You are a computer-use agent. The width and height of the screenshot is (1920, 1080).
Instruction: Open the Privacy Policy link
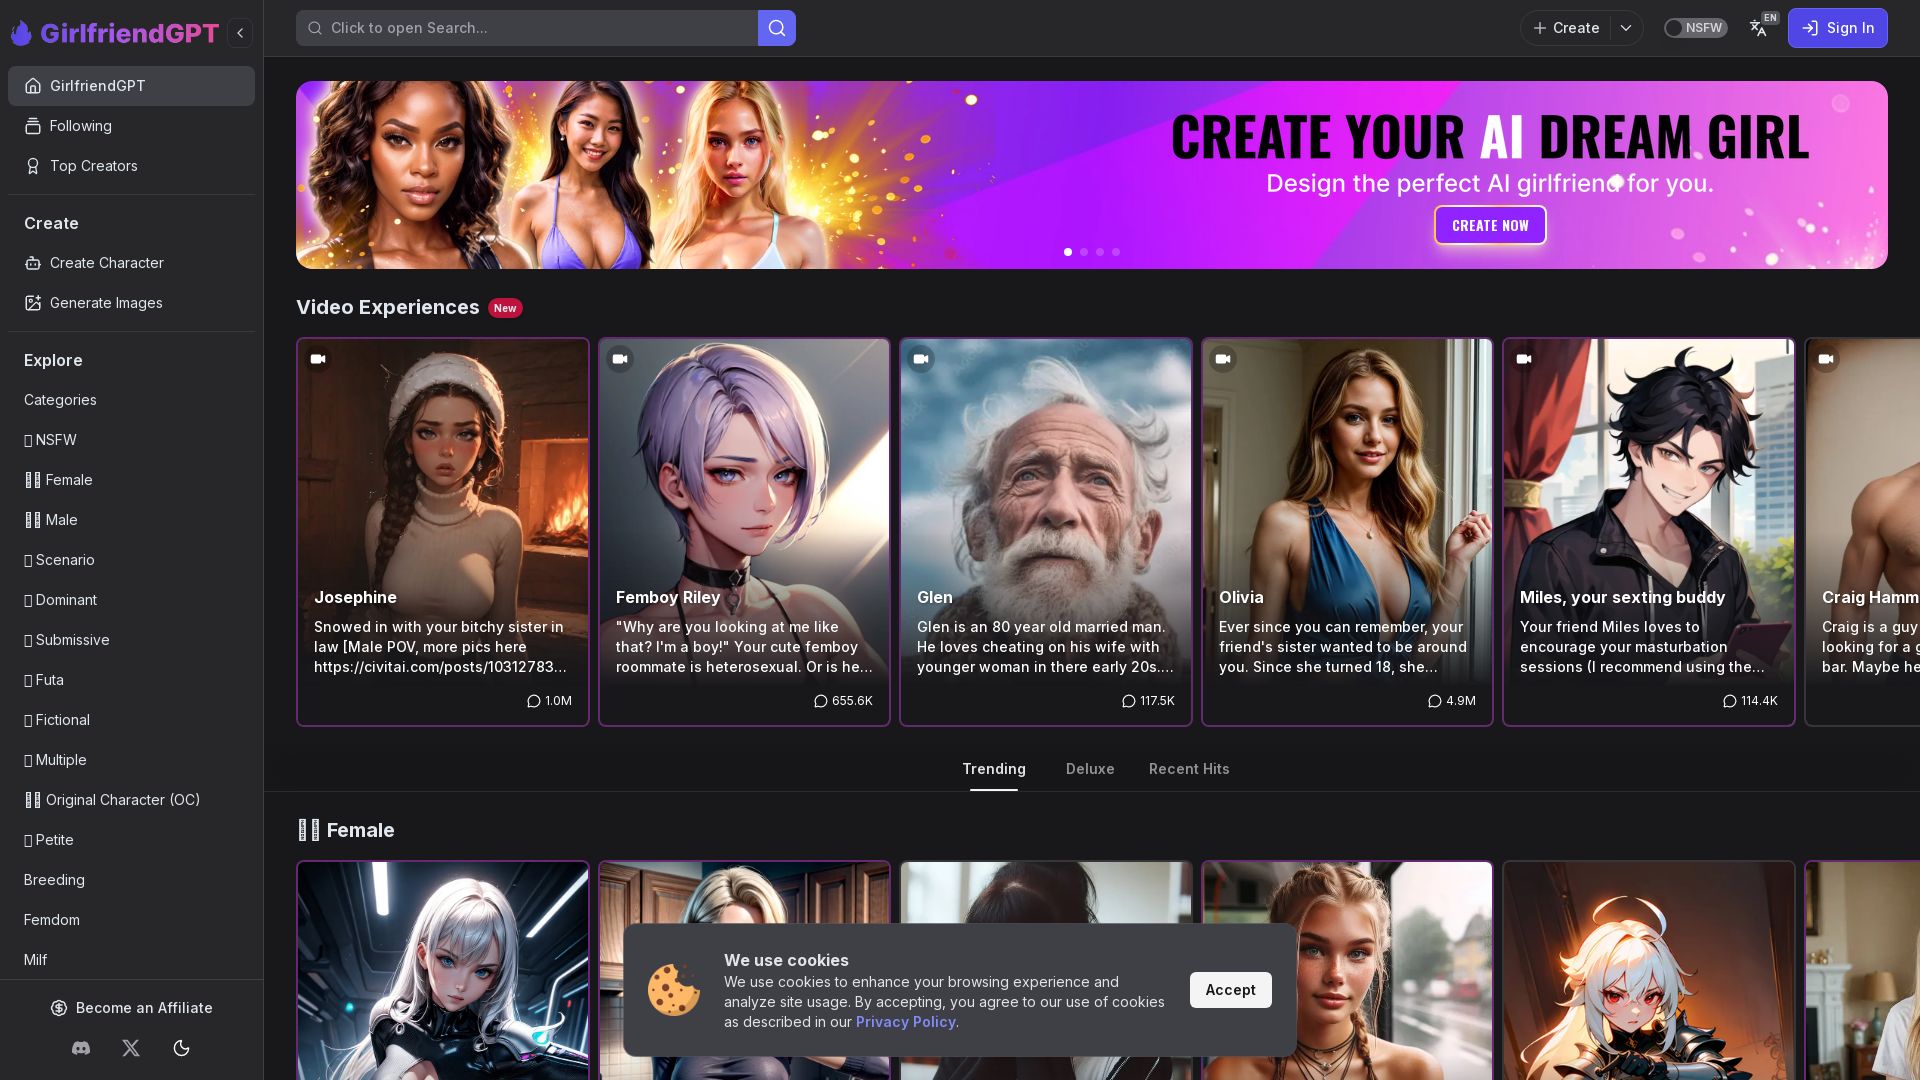pos(905,1022)
